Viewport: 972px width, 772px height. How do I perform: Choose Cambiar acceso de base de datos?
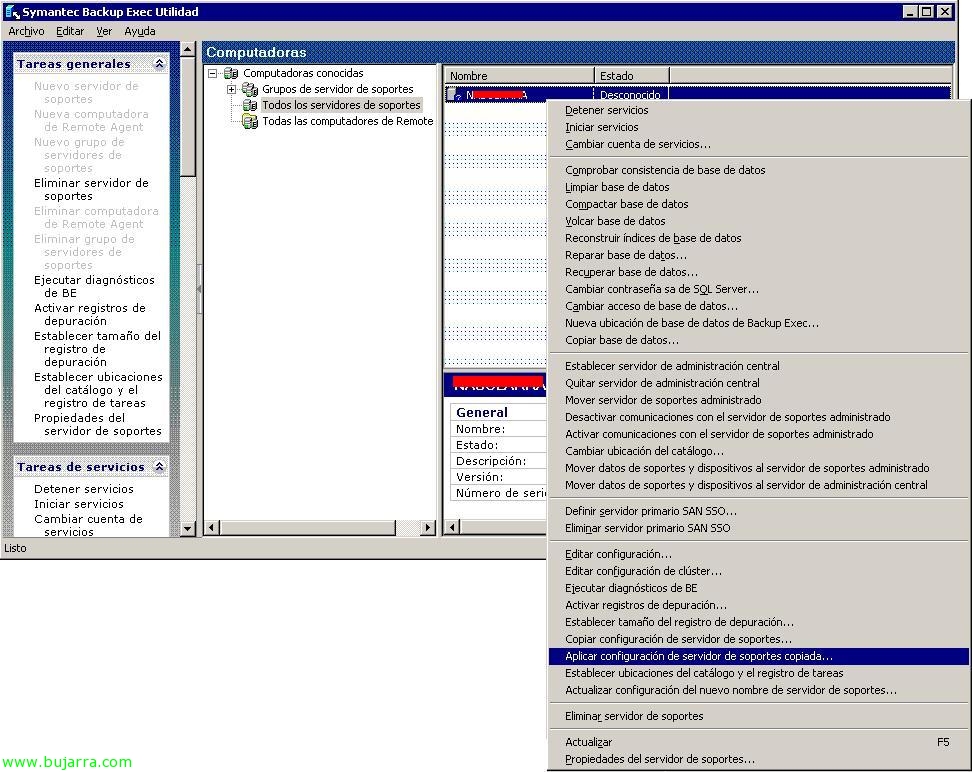759,306
